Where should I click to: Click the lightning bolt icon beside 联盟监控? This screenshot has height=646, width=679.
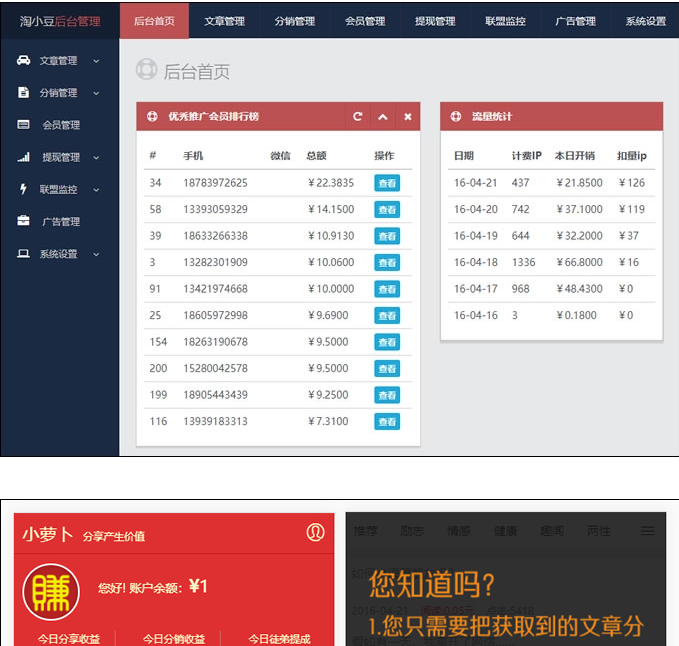pos(23,189)
